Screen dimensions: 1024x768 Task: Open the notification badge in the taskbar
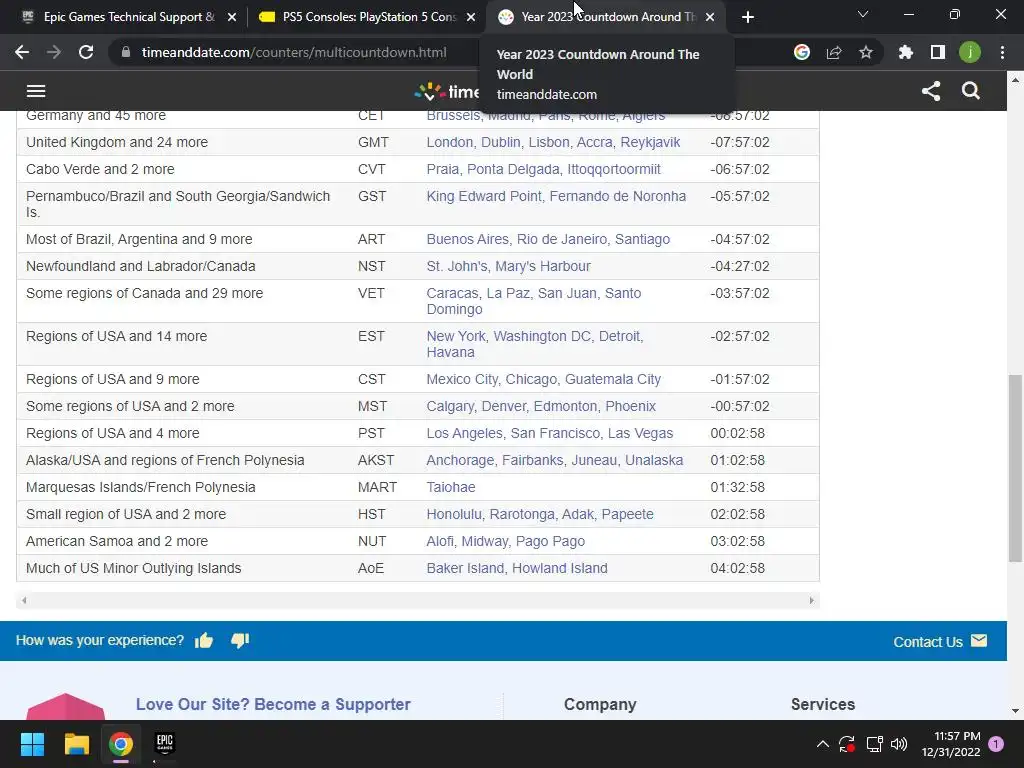pos(996,744)
